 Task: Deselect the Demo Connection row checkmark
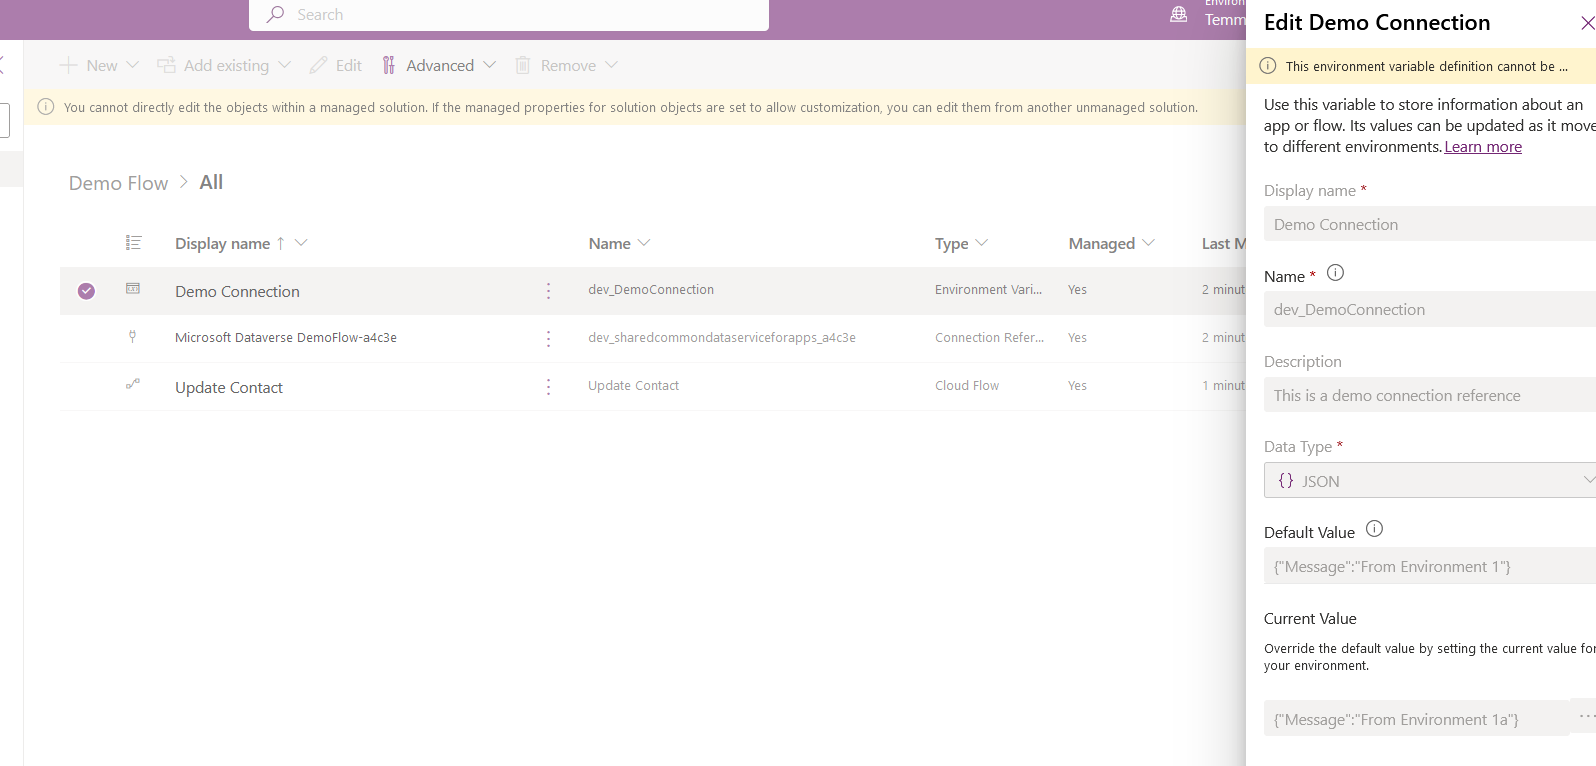point(86,291)
